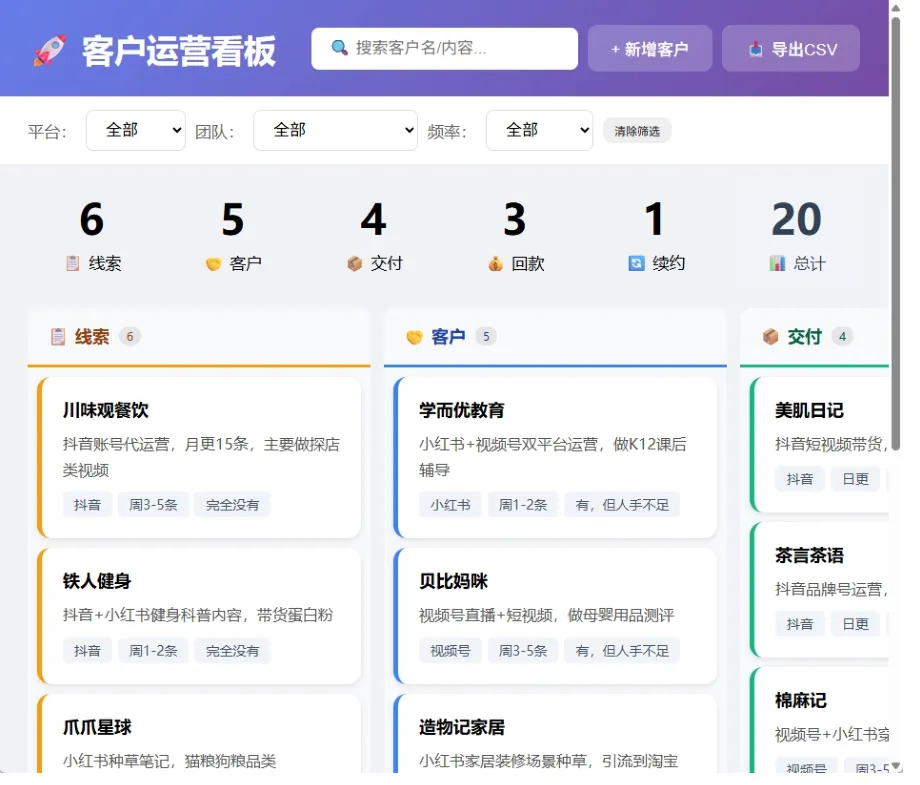This screenshot has width=920, height=785.
Task: Click the money bag icon in 回款 stat
Action: pyautogui.click(x=496, y=265)
